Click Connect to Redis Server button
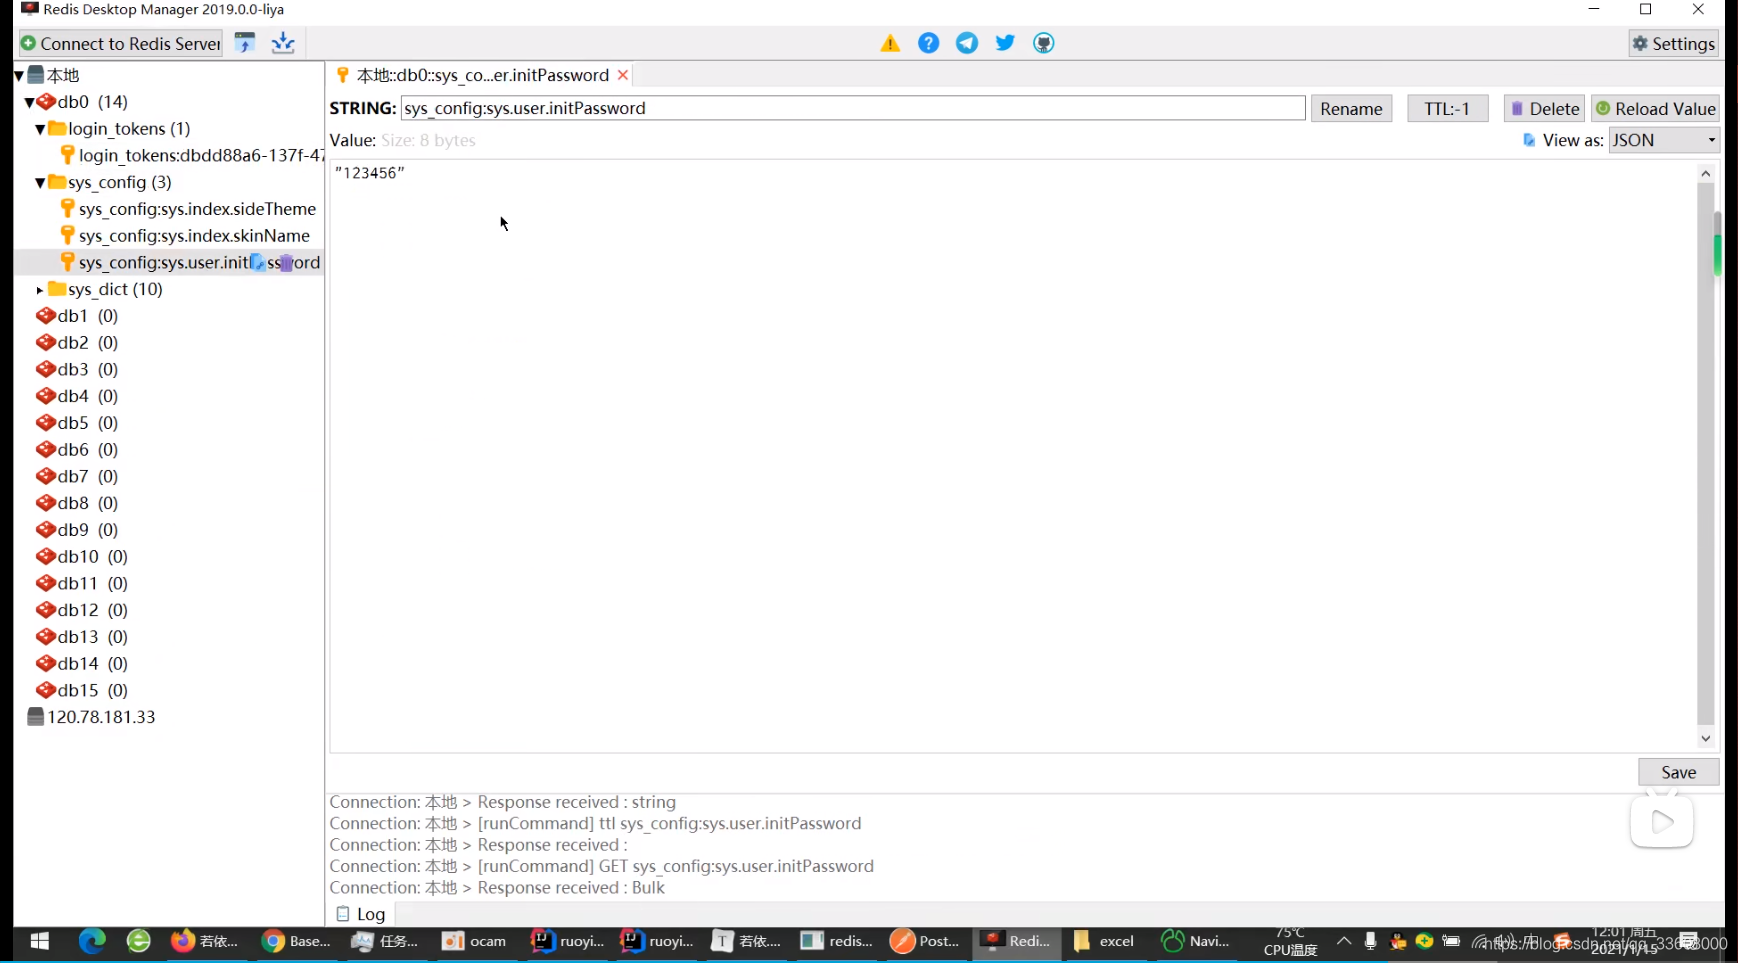The width and height of the screenshot is (1738, 963). pyautogui.click(x=121, y=43)
